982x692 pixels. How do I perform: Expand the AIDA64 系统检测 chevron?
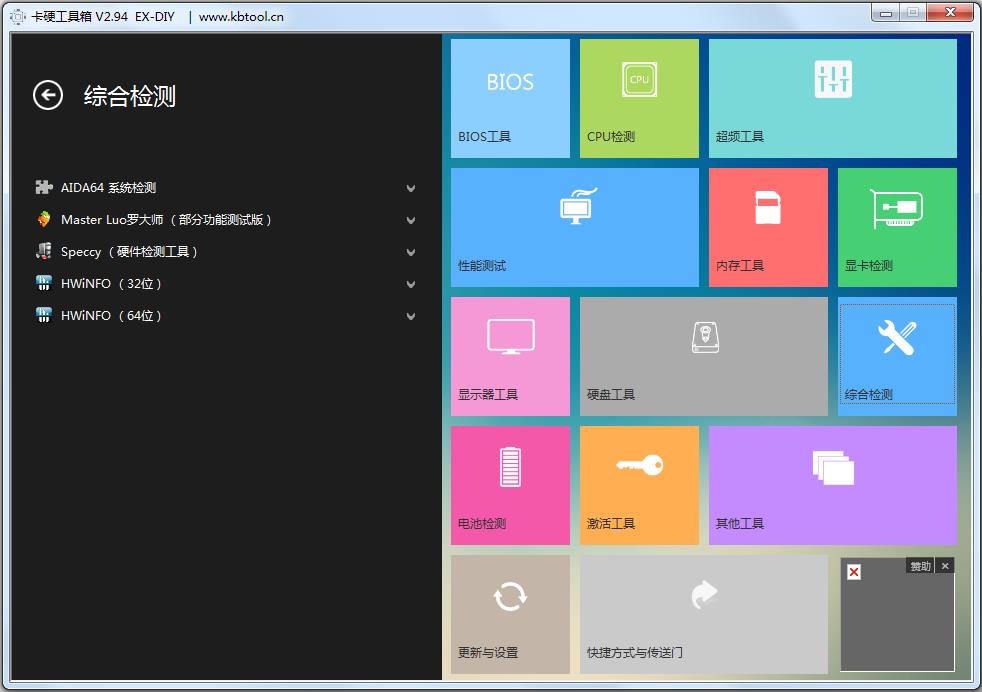411,188
